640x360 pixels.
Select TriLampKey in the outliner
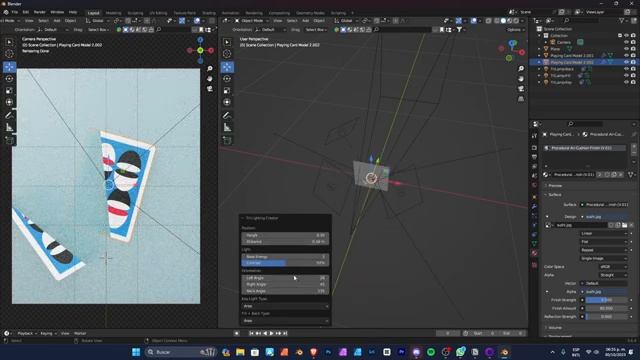(561, 82)
